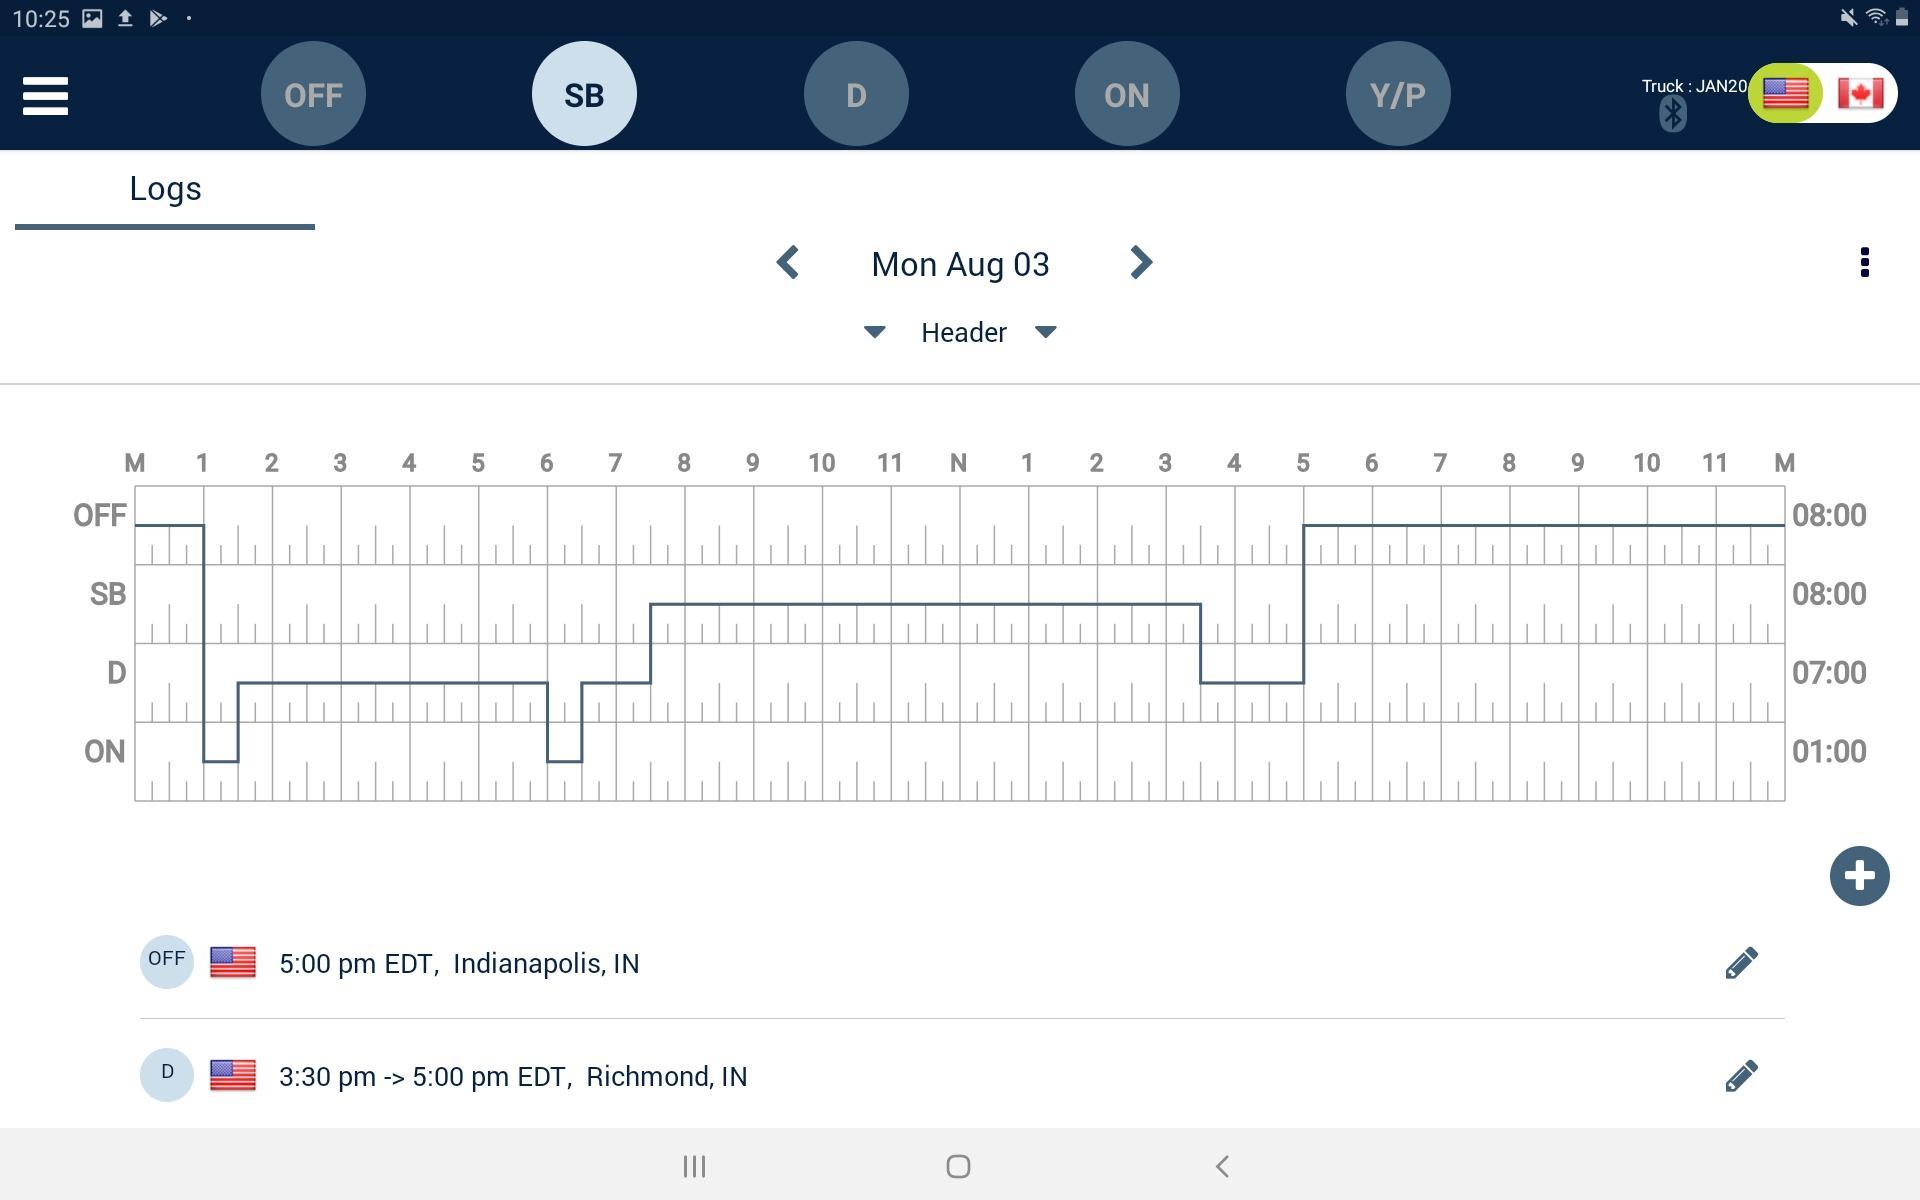Tap the Android home navigation button
Screen dimensions: 1920x1200
tap(958, 1166)
